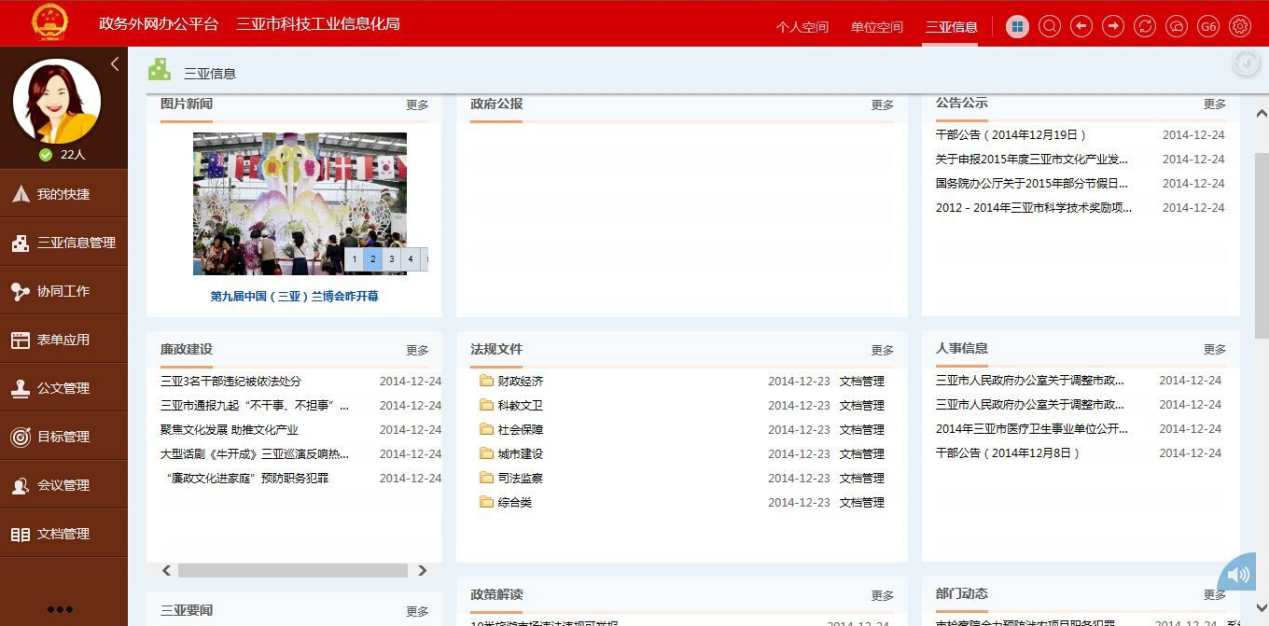Image resolution: width=1269 pixels, height=626 pixels.
Task: Select slide 3 in the photo news carousel
Action: [x=392, y=259]
